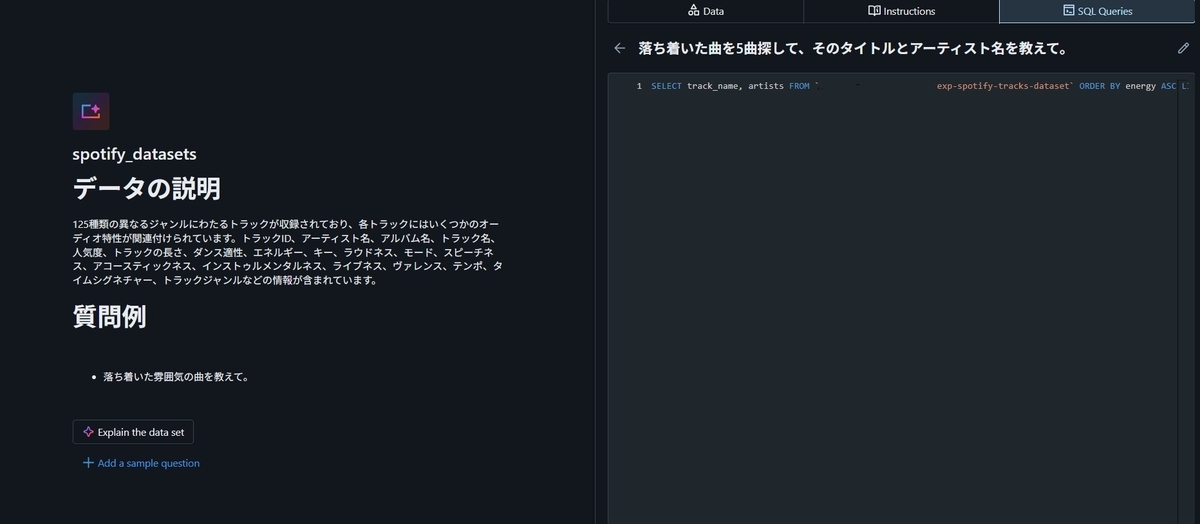Click the SQL Queries tab's icon

(1068, 11)
